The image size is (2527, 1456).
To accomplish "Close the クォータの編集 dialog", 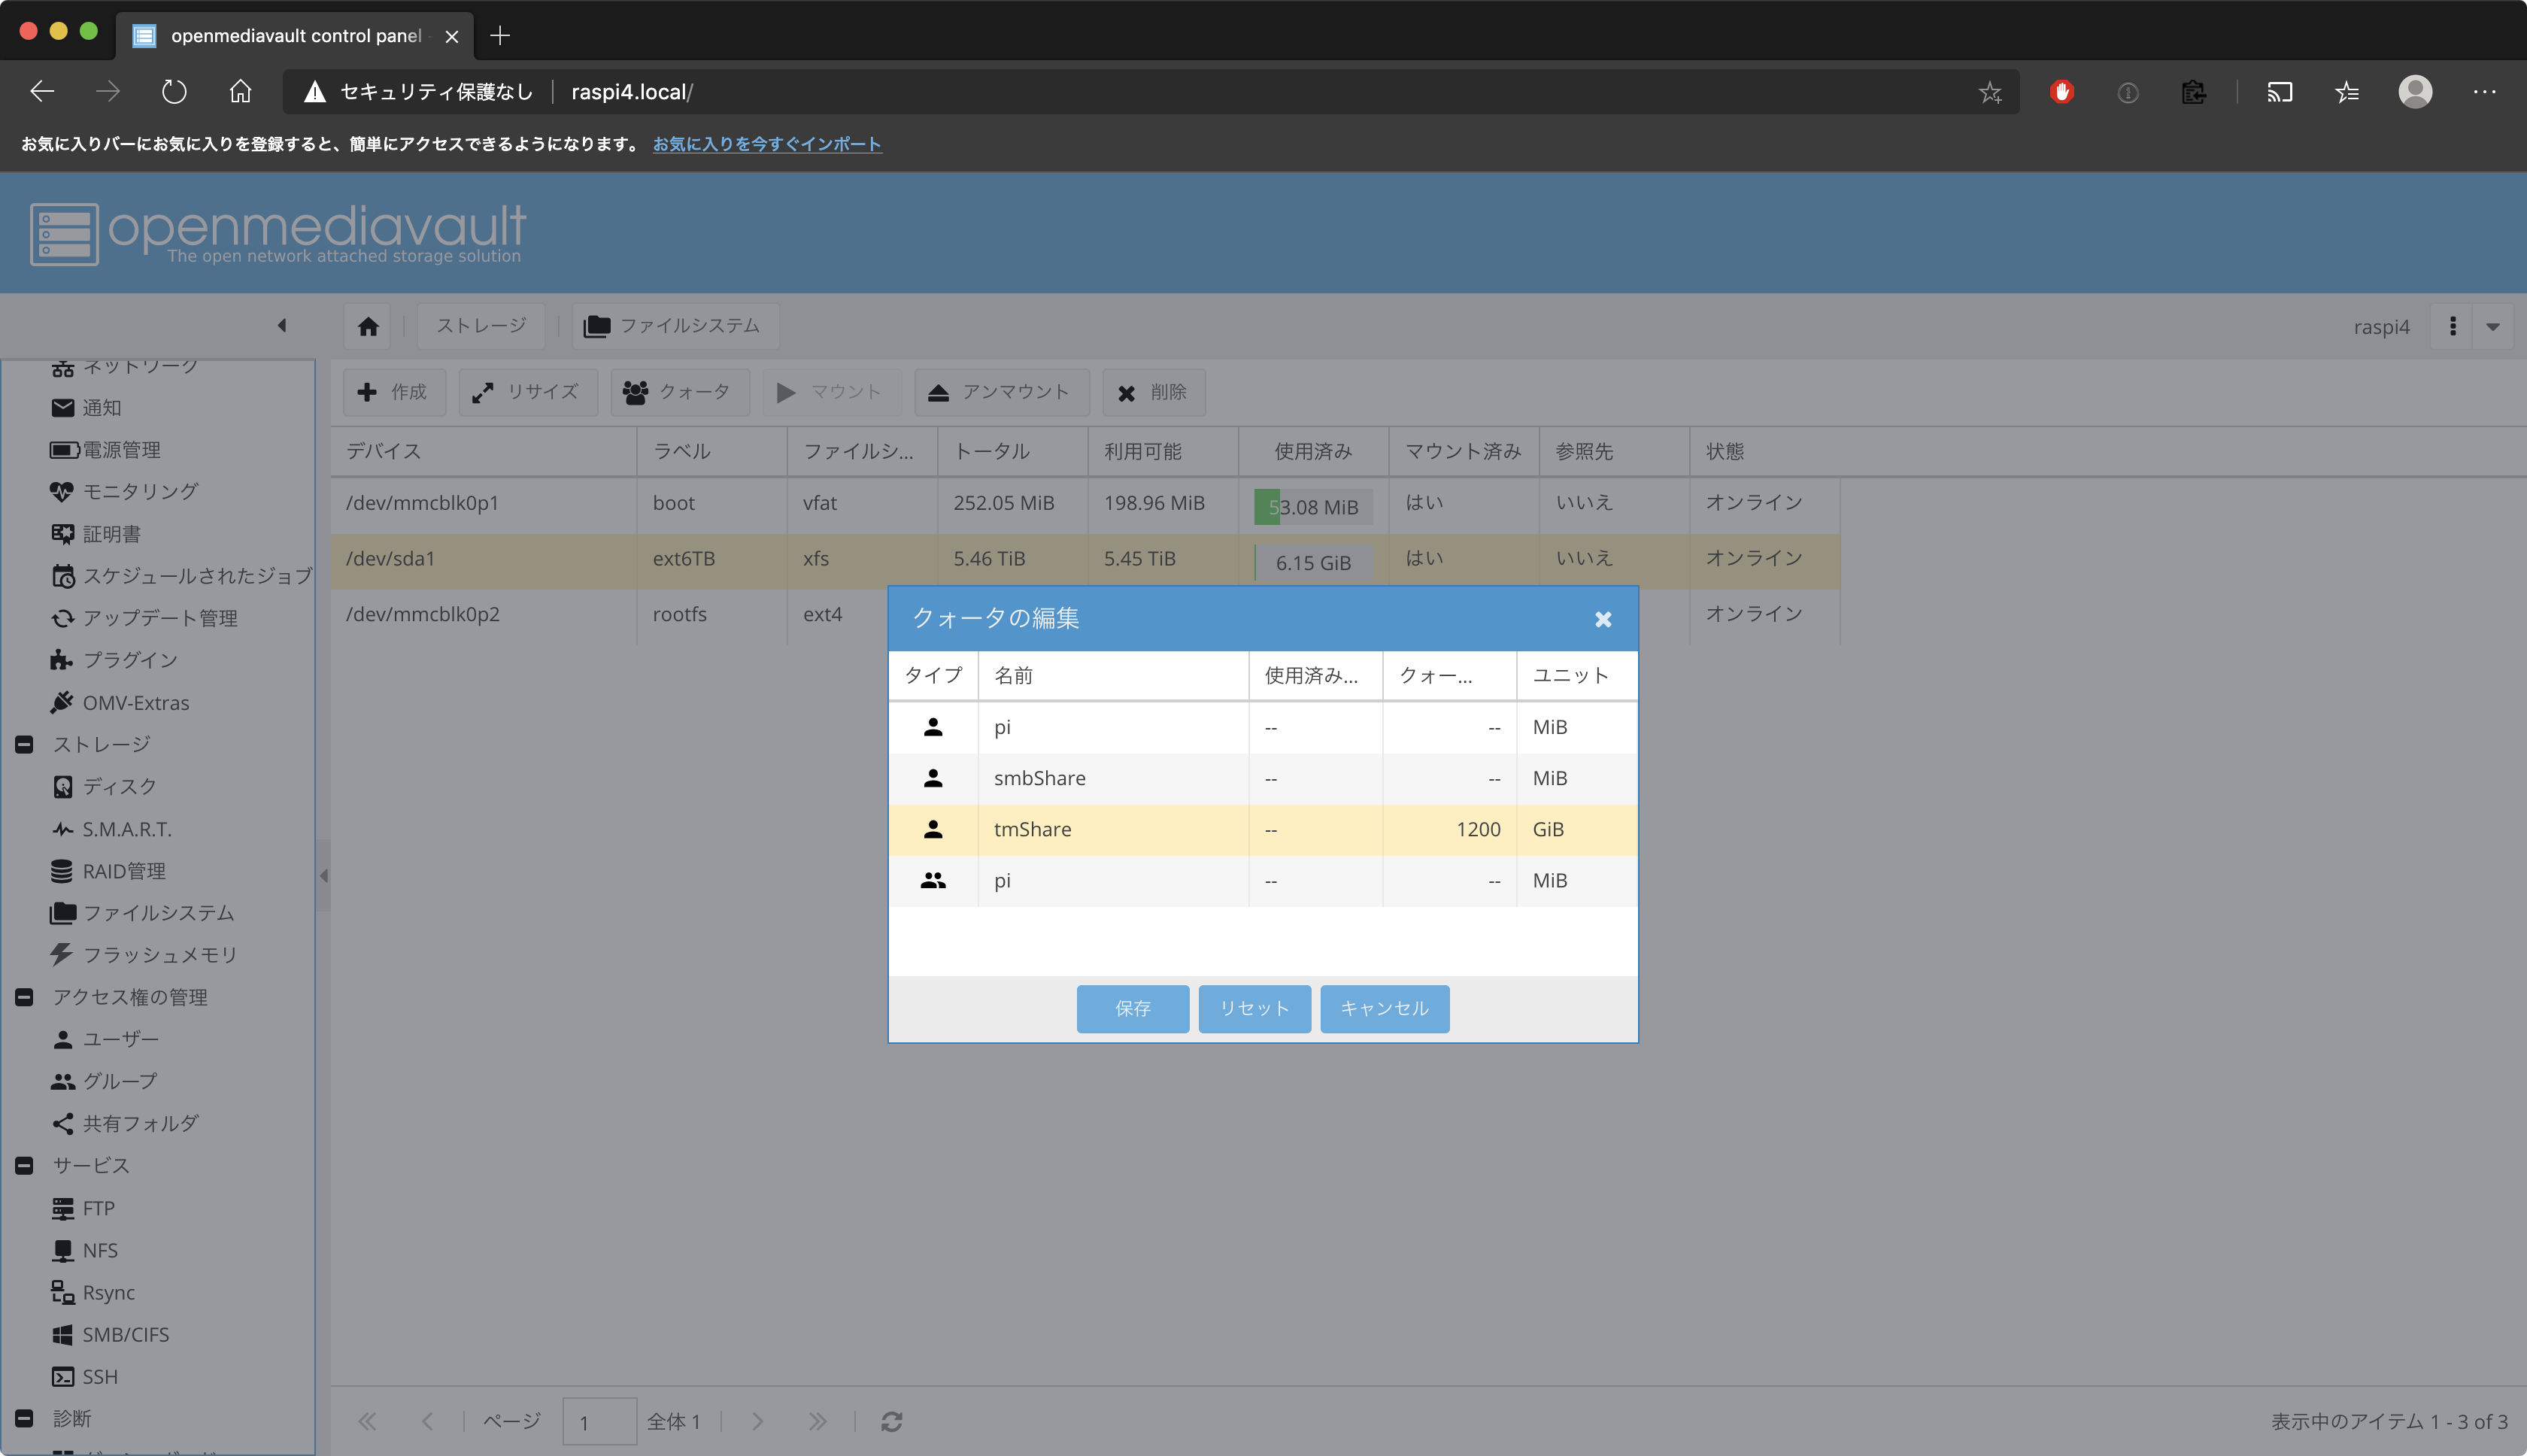I will (1603, 619).
